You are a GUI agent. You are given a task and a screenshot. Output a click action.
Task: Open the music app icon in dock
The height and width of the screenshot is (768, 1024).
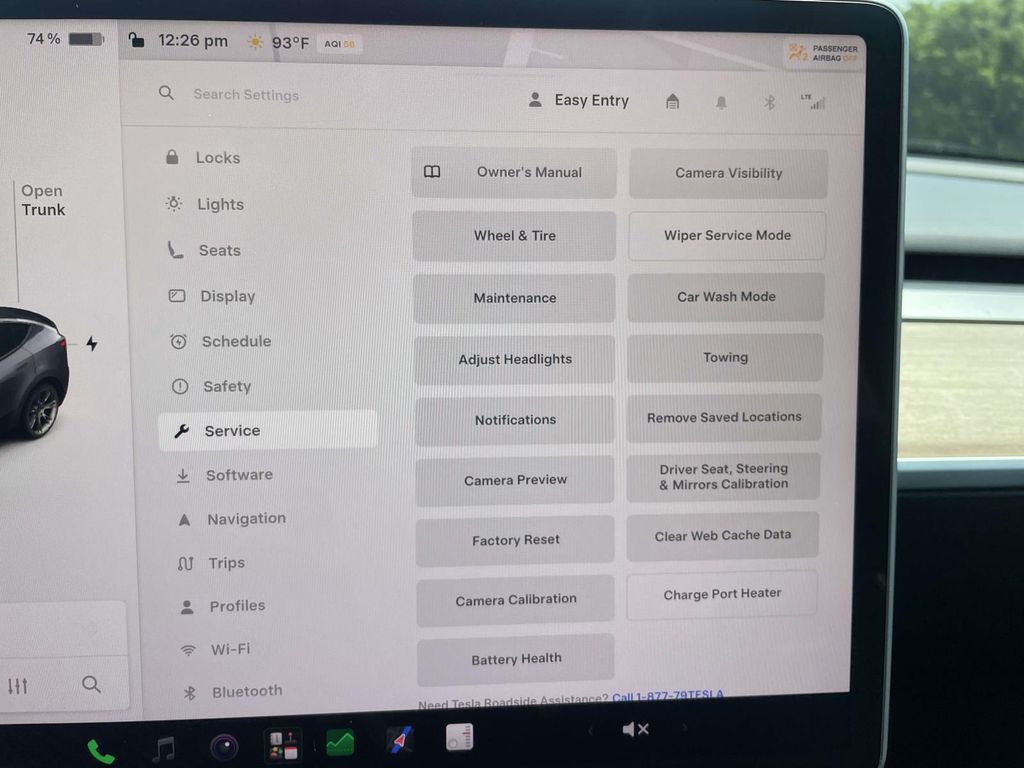pyautogui.click(x=163, y=749)
